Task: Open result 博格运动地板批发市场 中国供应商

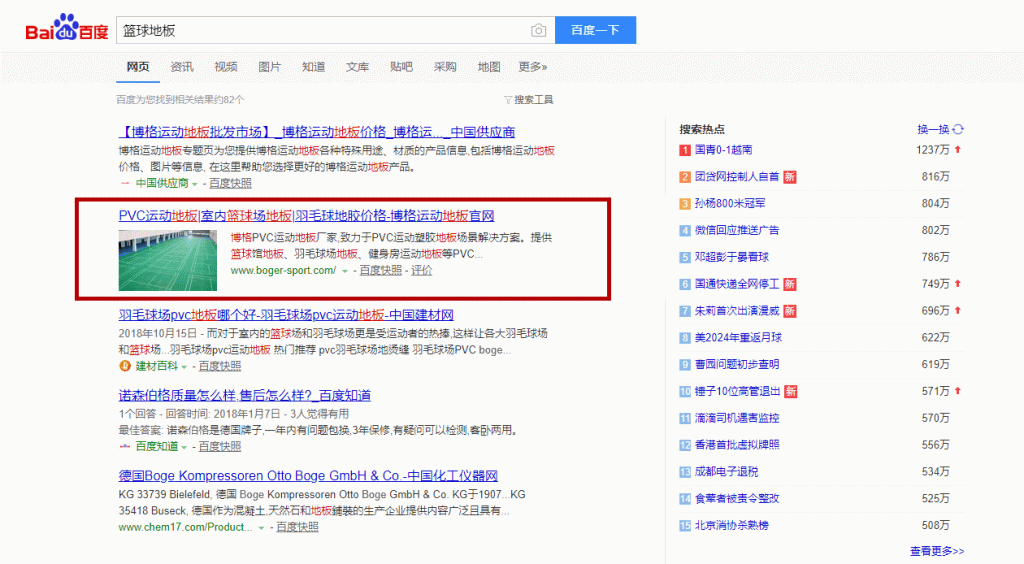Action: point(317,132)
